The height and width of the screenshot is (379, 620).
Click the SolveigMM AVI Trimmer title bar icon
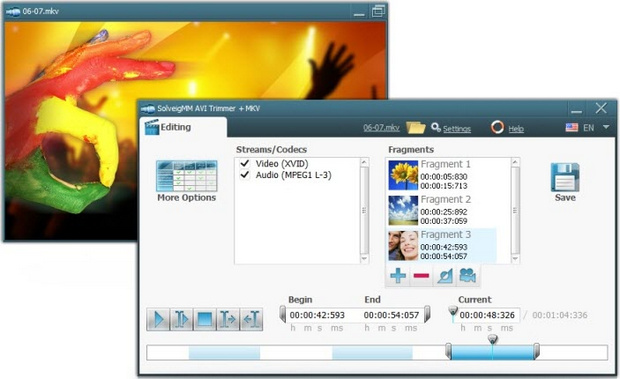148,108
